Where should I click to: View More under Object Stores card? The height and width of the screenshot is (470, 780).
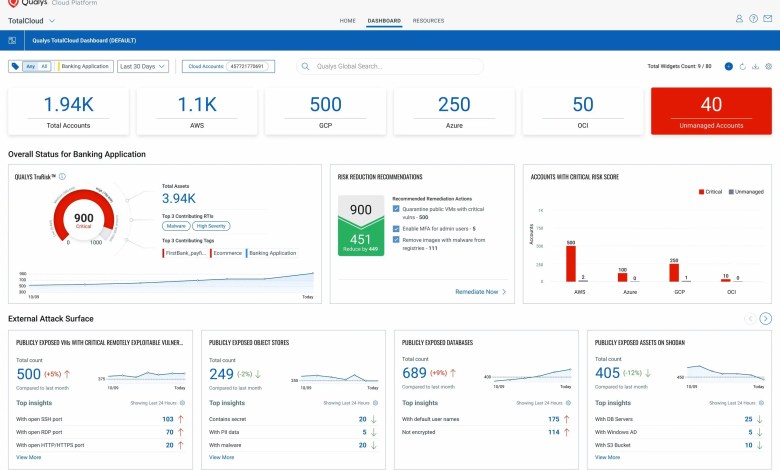coord(221,457)
